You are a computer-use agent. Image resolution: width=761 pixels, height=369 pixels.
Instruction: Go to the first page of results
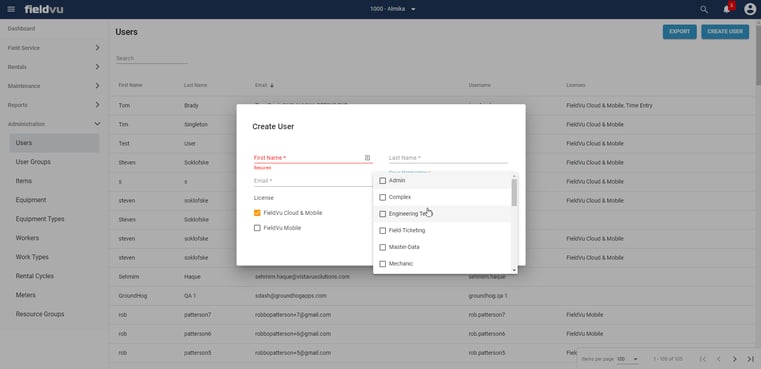pyautogui.click(x=703, y=359)
